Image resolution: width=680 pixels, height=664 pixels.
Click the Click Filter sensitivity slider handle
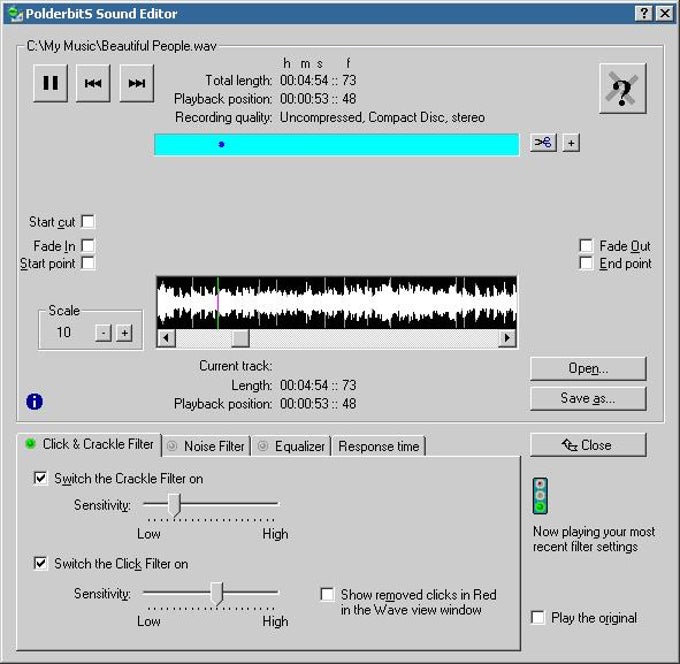(217, 594)
